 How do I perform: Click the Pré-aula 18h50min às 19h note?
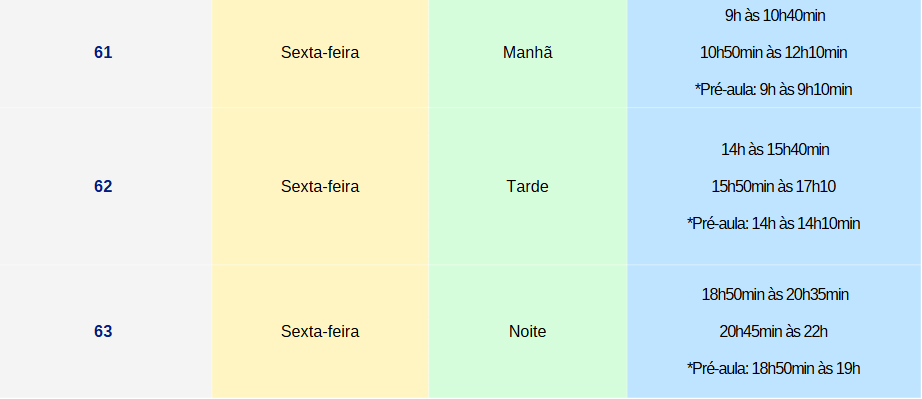coord(773,368)
